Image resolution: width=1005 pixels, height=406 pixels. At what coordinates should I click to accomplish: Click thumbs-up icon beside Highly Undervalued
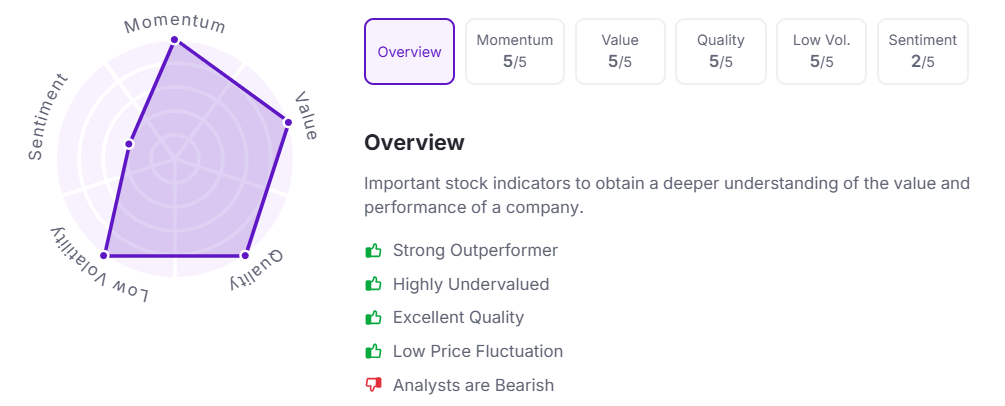pos(373,283)
